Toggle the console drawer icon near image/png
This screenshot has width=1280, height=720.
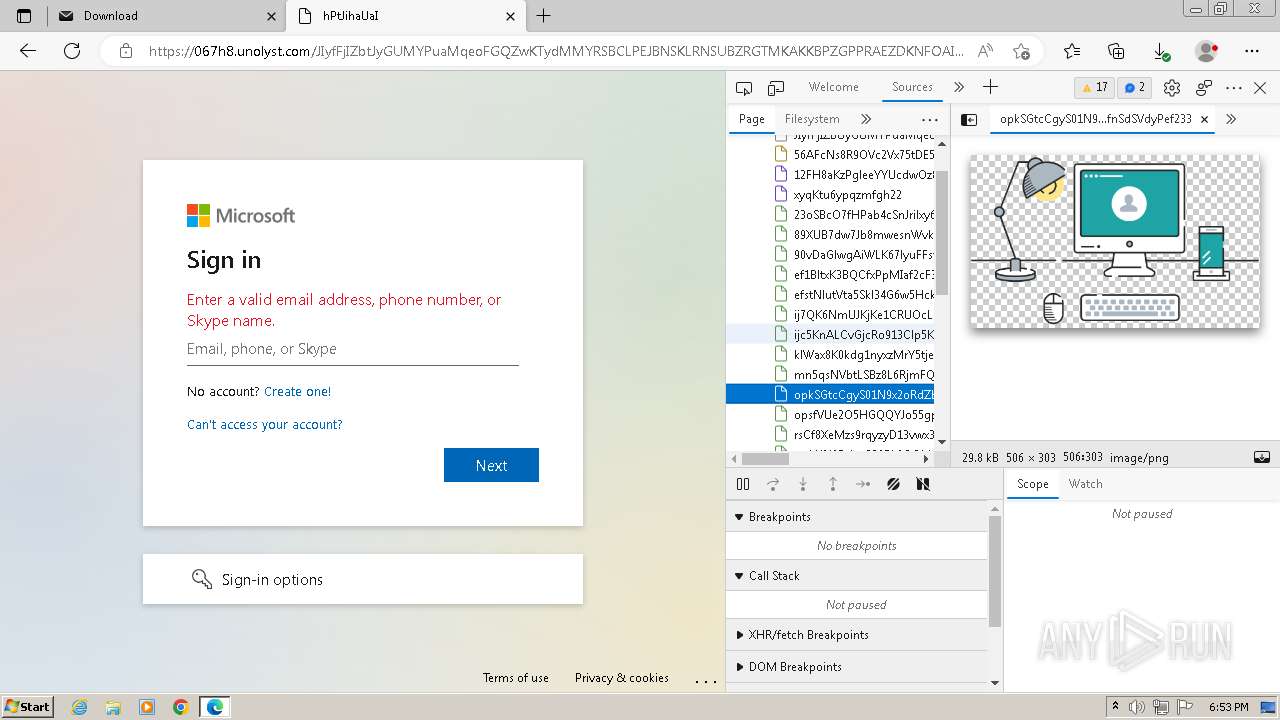pyautogui.click(x=1262, y=457)
